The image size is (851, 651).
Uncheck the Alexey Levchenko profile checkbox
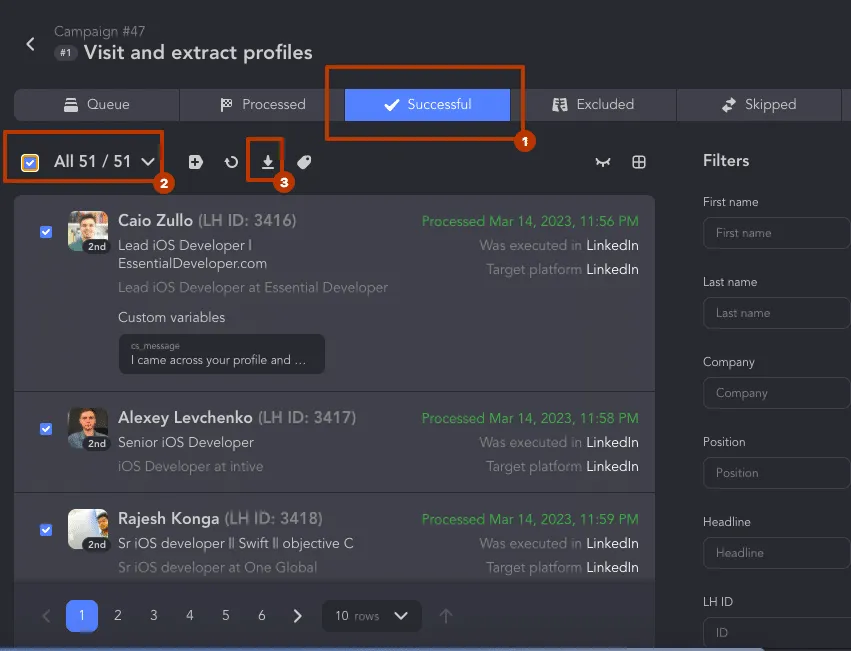coord(46,429)
